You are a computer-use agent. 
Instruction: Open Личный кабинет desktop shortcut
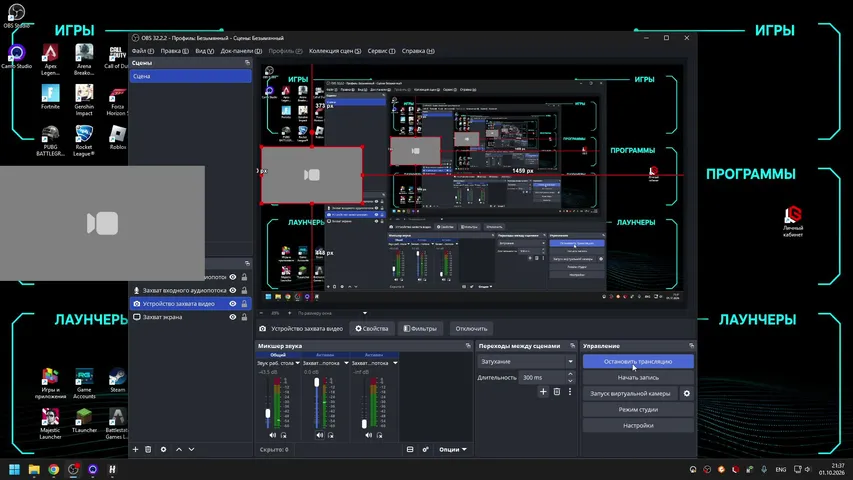(x=793, y=221)
